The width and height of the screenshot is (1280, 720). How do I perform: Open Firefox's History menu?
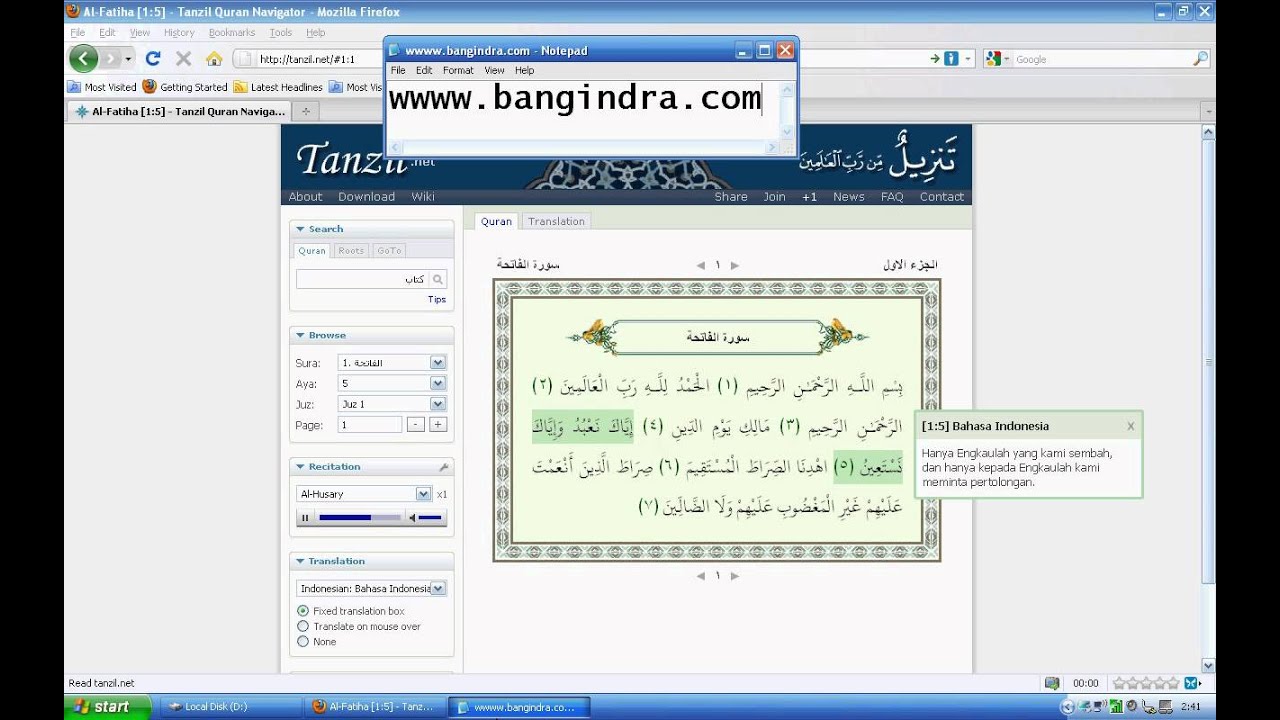(x=179, y=33)
